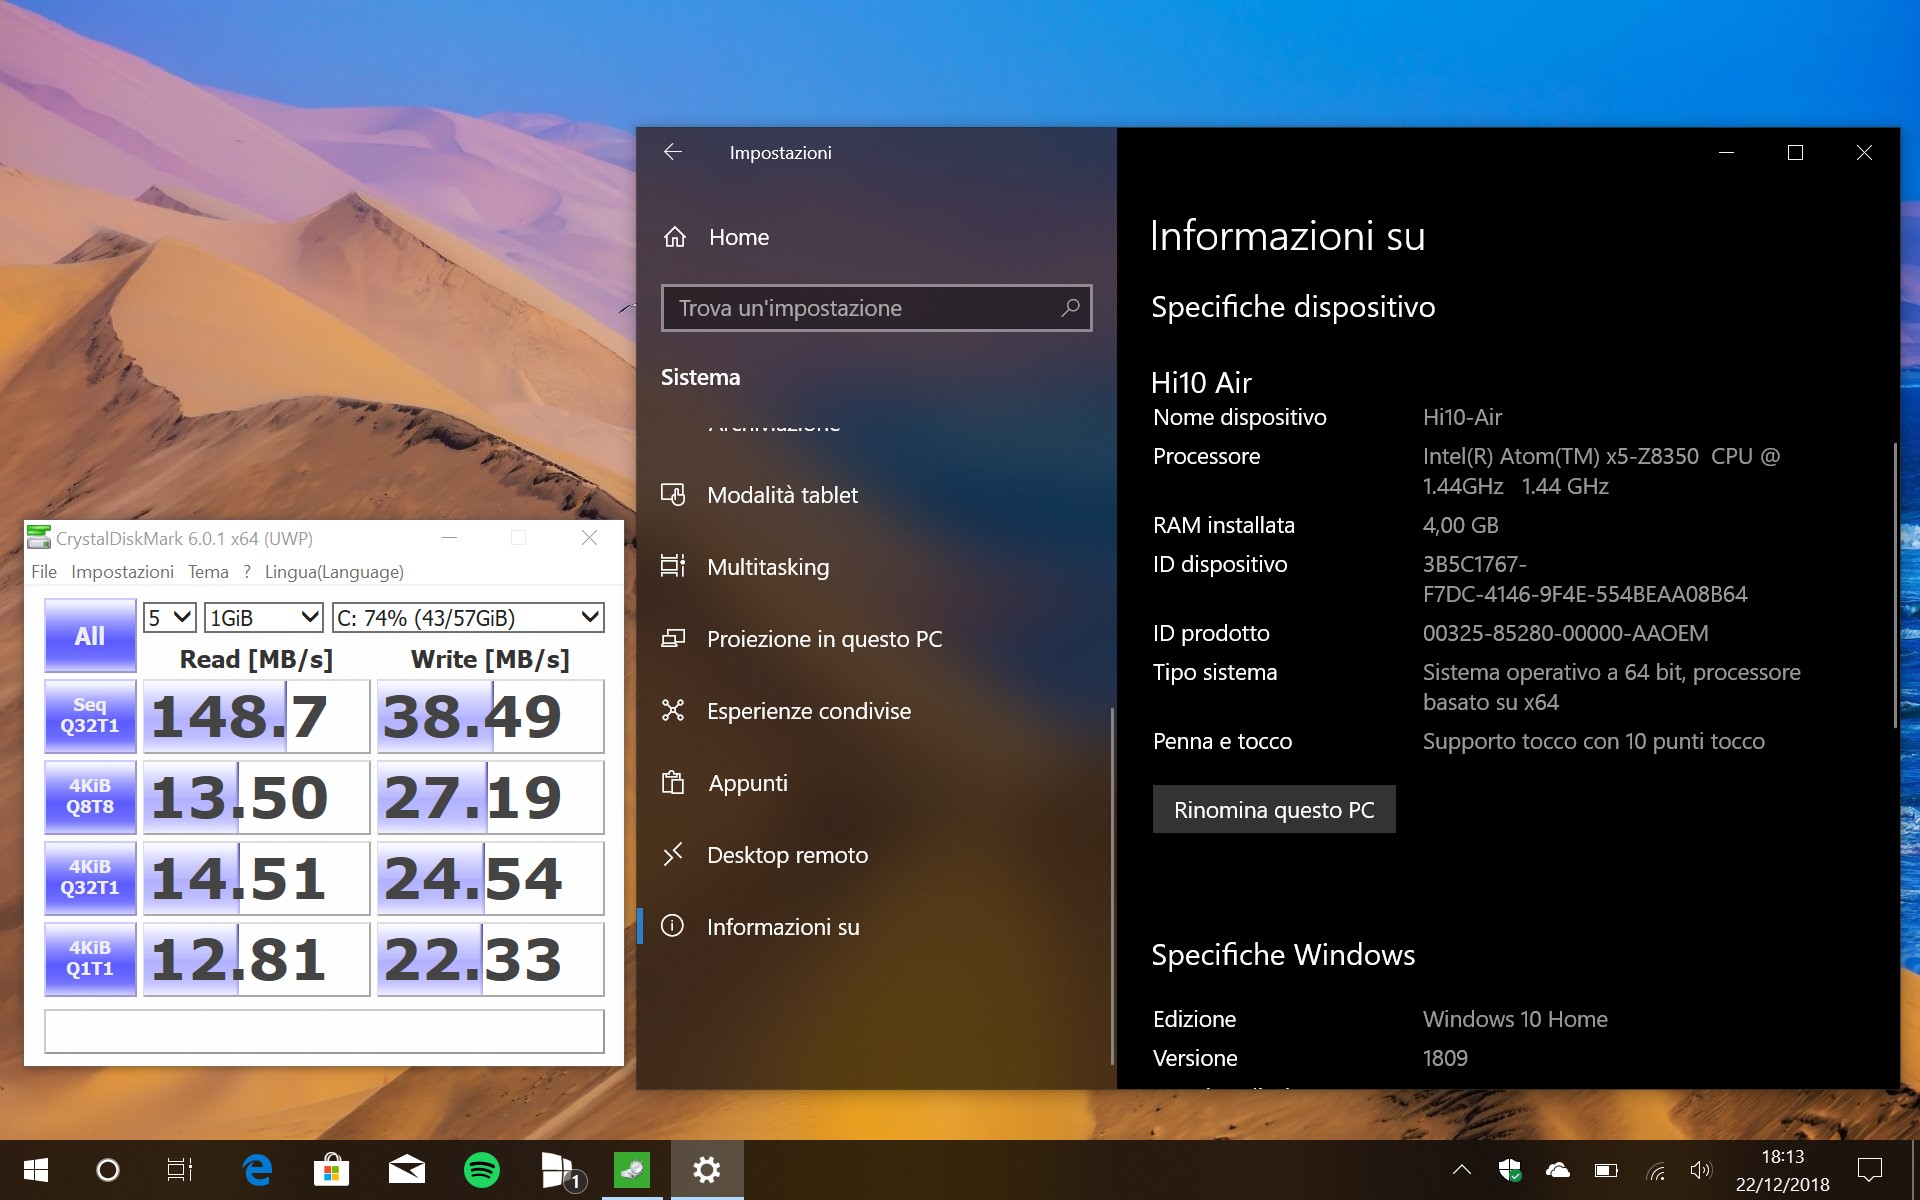
Task: Click 4KiB Q32T1 write value 24.54
Action: pos(491,878)
